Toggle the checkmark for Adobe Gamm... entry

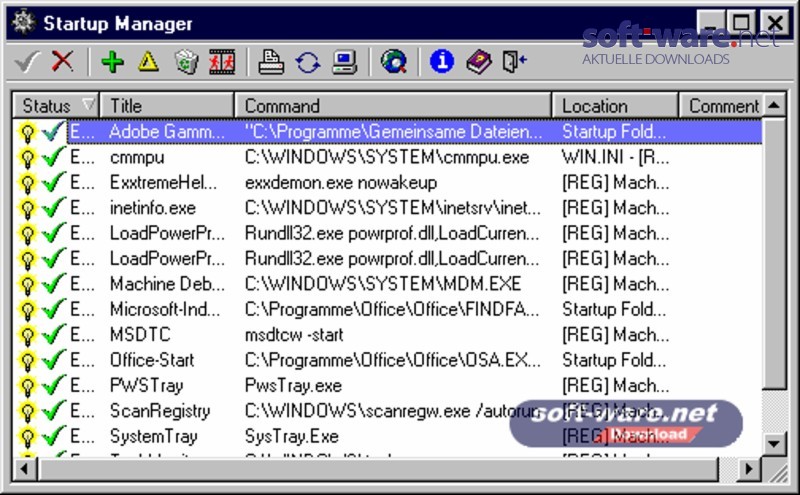tap(54, 132)
